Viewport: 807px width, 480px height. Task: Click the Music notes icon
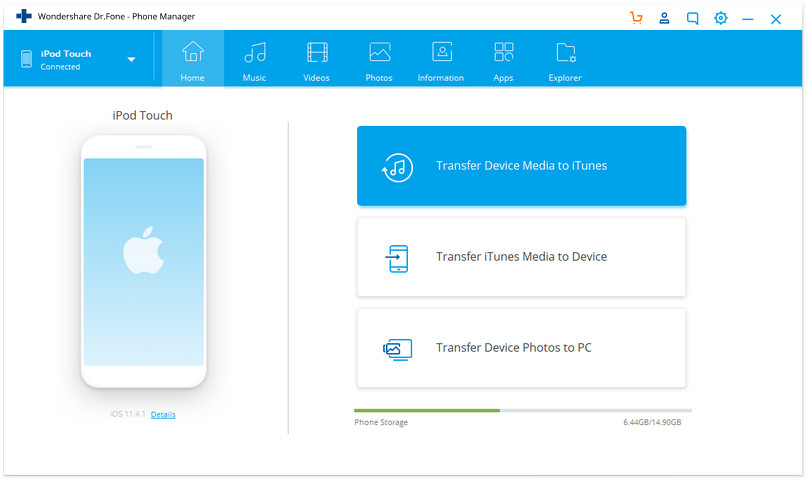(x=255, y=52)
